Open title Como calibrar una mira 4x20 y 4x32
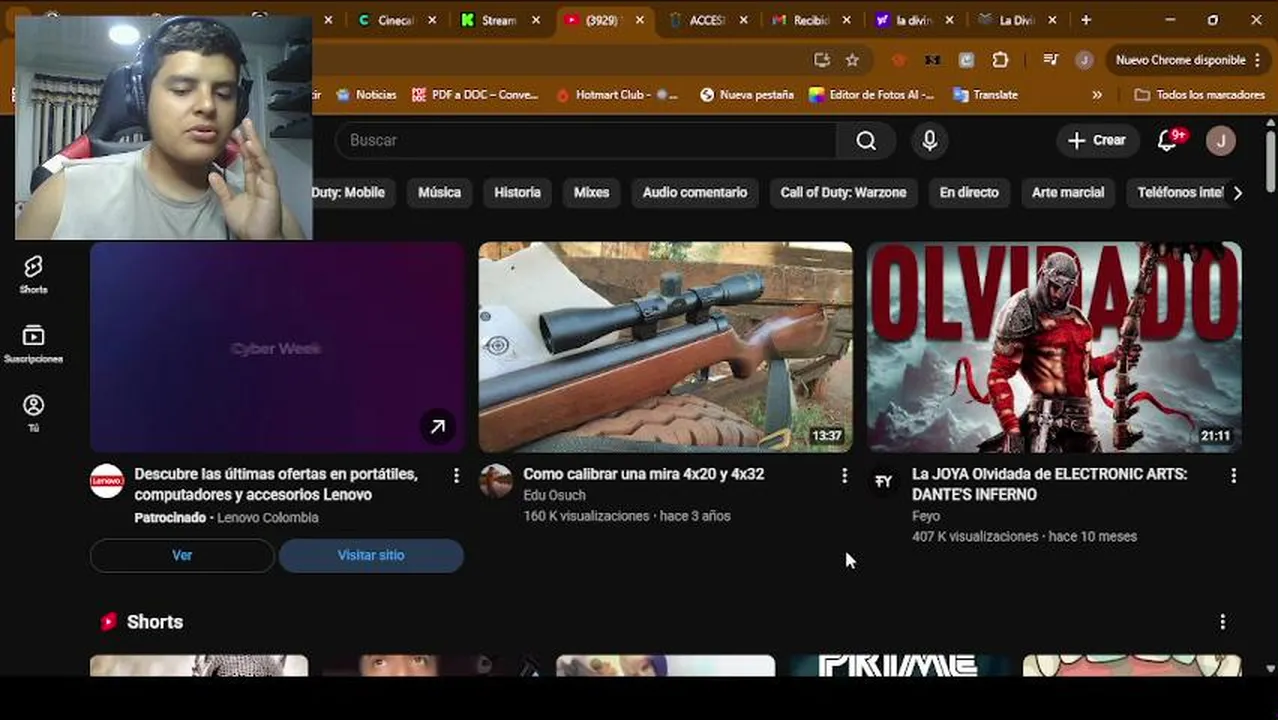The image size is (1278, 720). click(x=643, y=474)
